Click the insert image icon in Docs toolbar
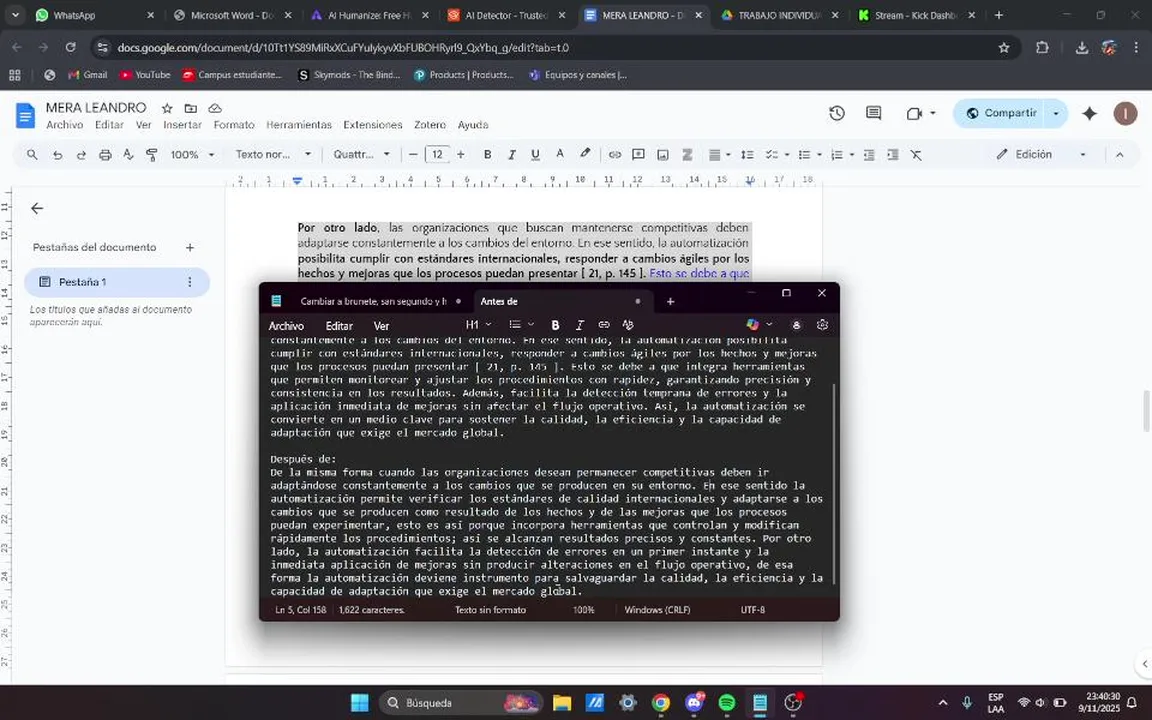Screen dimensions: 1152x720 663,155
